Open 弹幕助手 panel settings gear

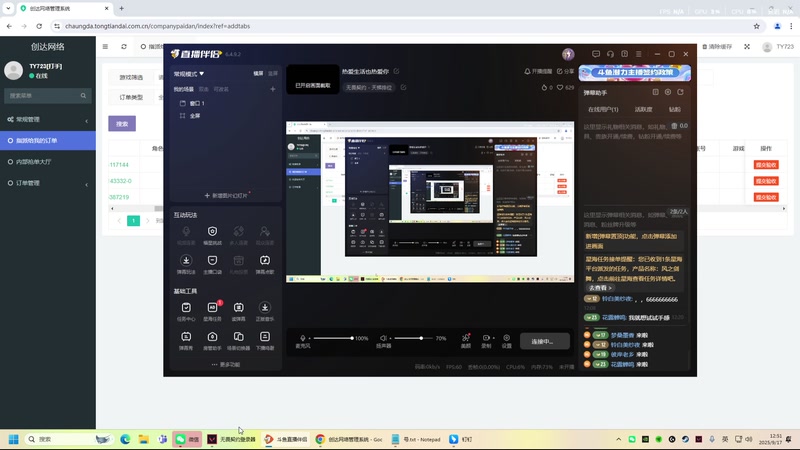pyautogui.click(x=668, y=92)
